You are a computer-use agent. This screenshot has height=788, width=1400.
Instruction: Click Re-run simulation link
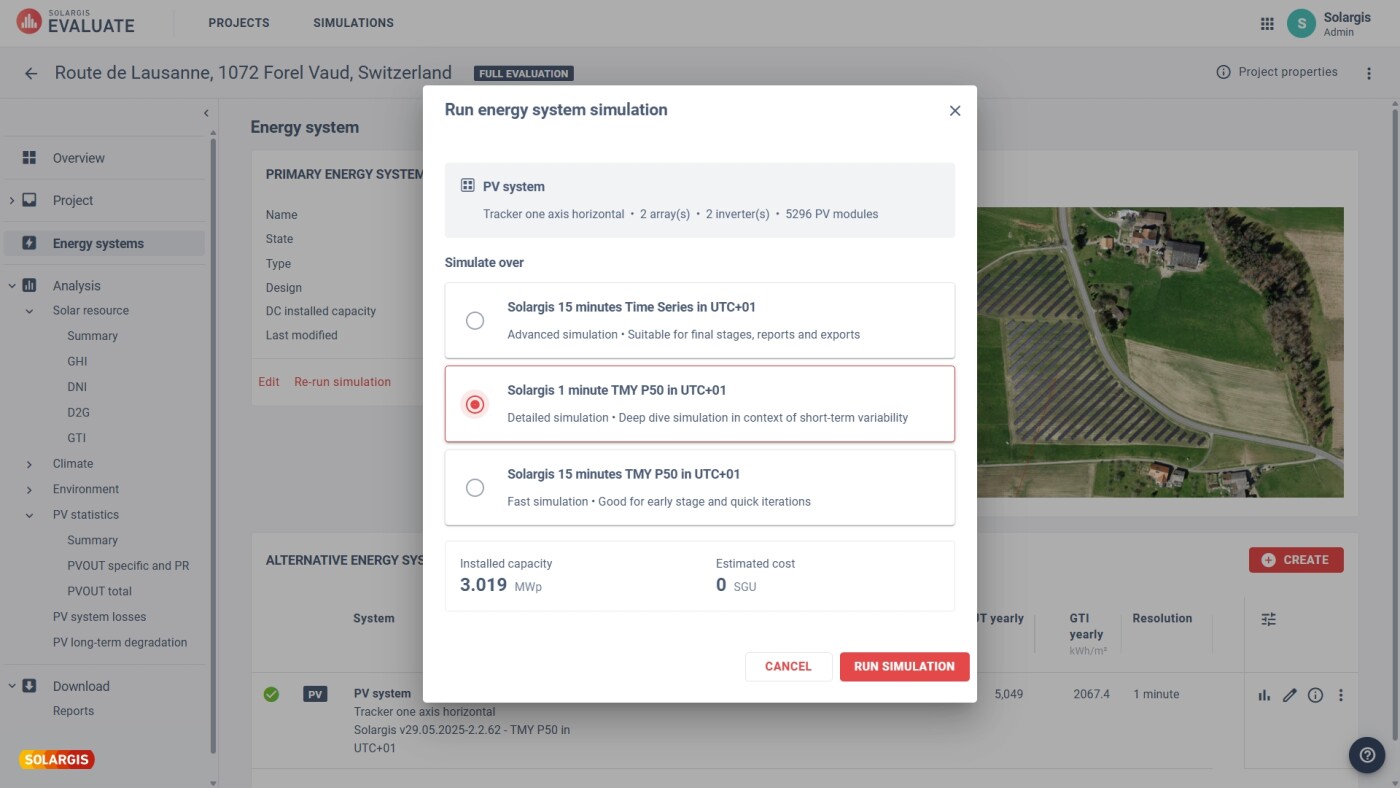click(342, 382)
